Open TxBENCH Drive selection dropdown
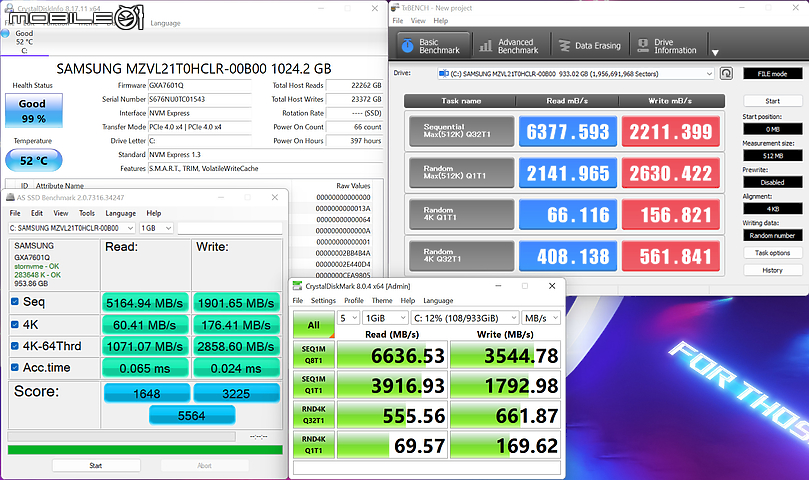This screenshot has height=480, width=809. 575,74
